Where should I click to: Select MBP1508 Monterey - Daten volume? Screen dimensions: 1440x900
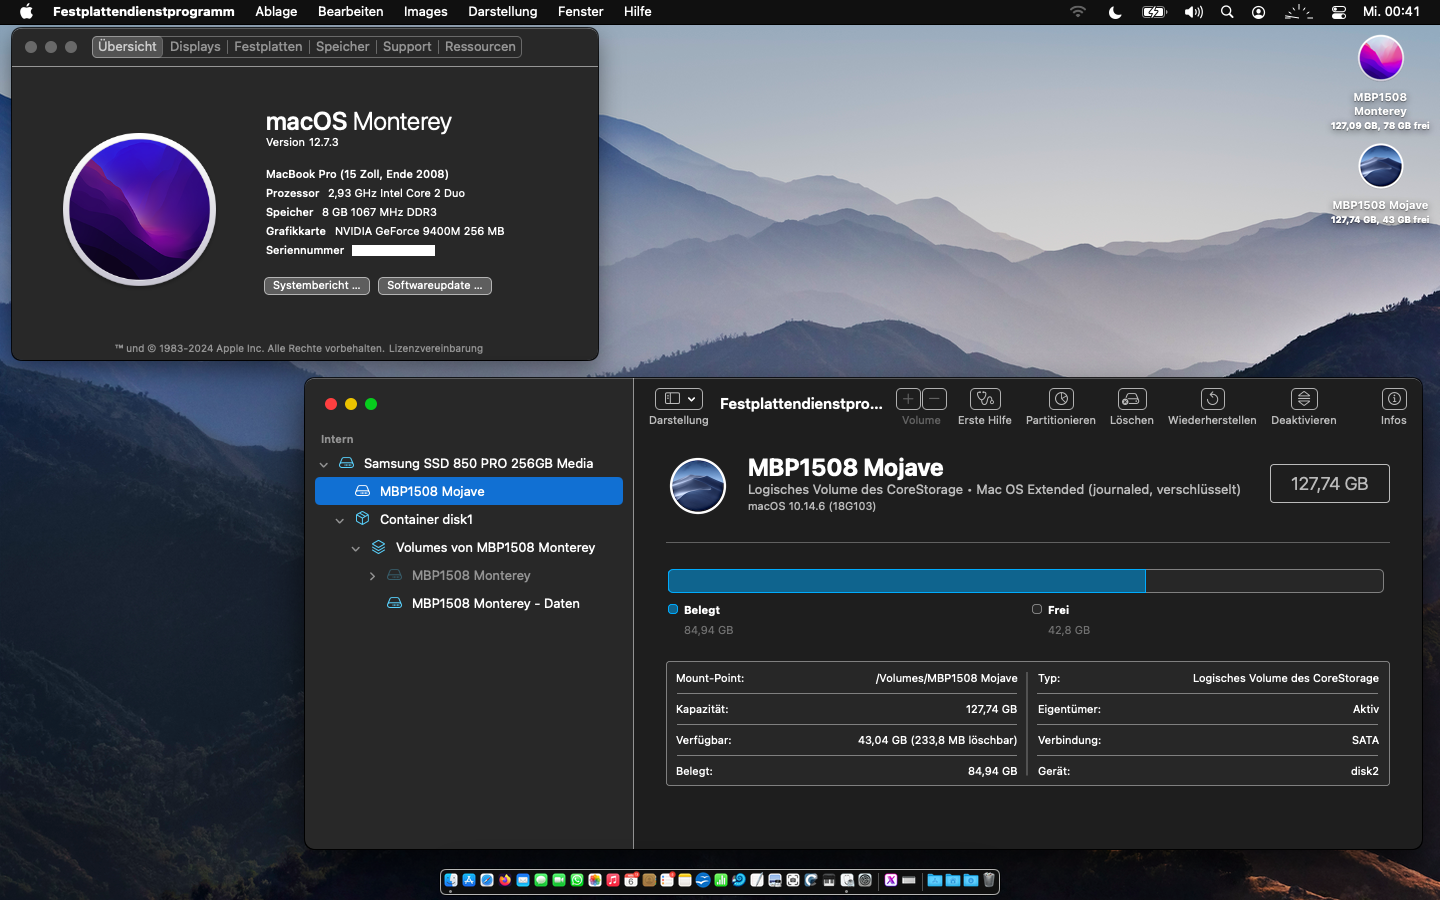(x=495, y=604)
